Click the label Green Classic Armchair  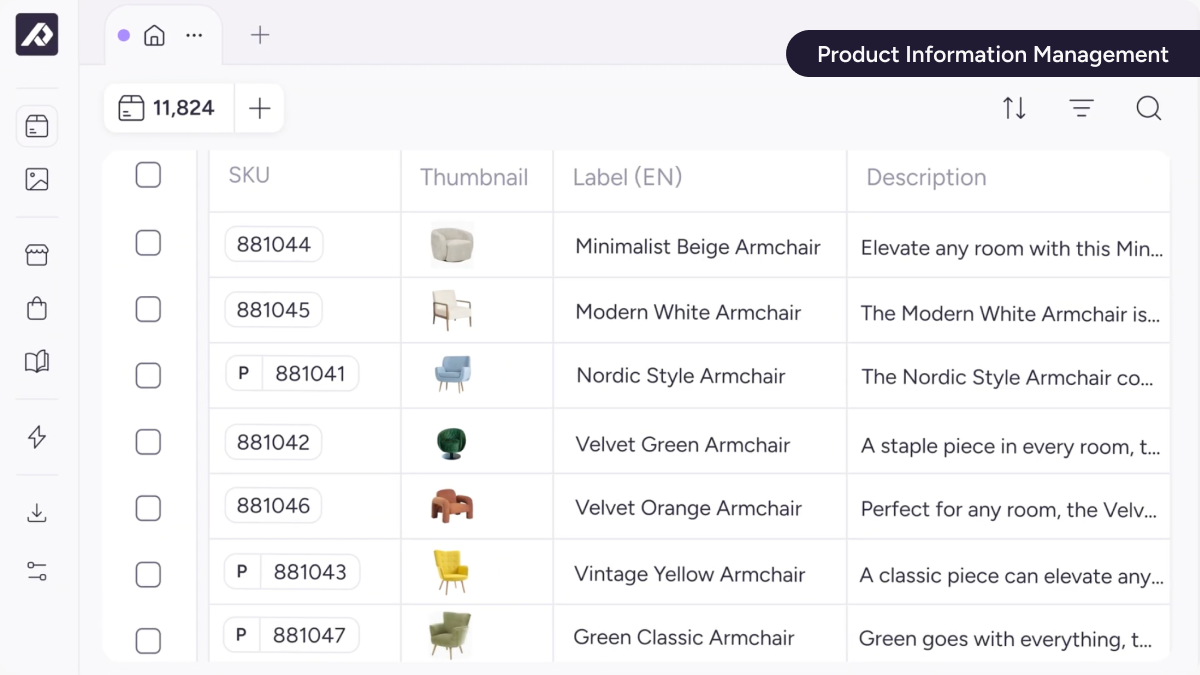pyautogui.click(x=684, y=637)
